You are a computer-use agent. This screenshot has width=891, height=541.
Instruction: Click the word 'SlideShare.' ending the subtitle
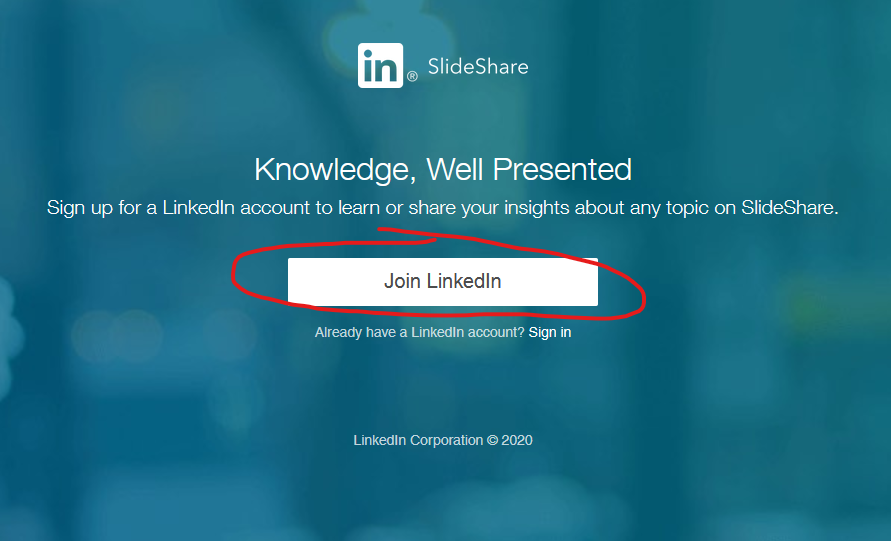789,207
